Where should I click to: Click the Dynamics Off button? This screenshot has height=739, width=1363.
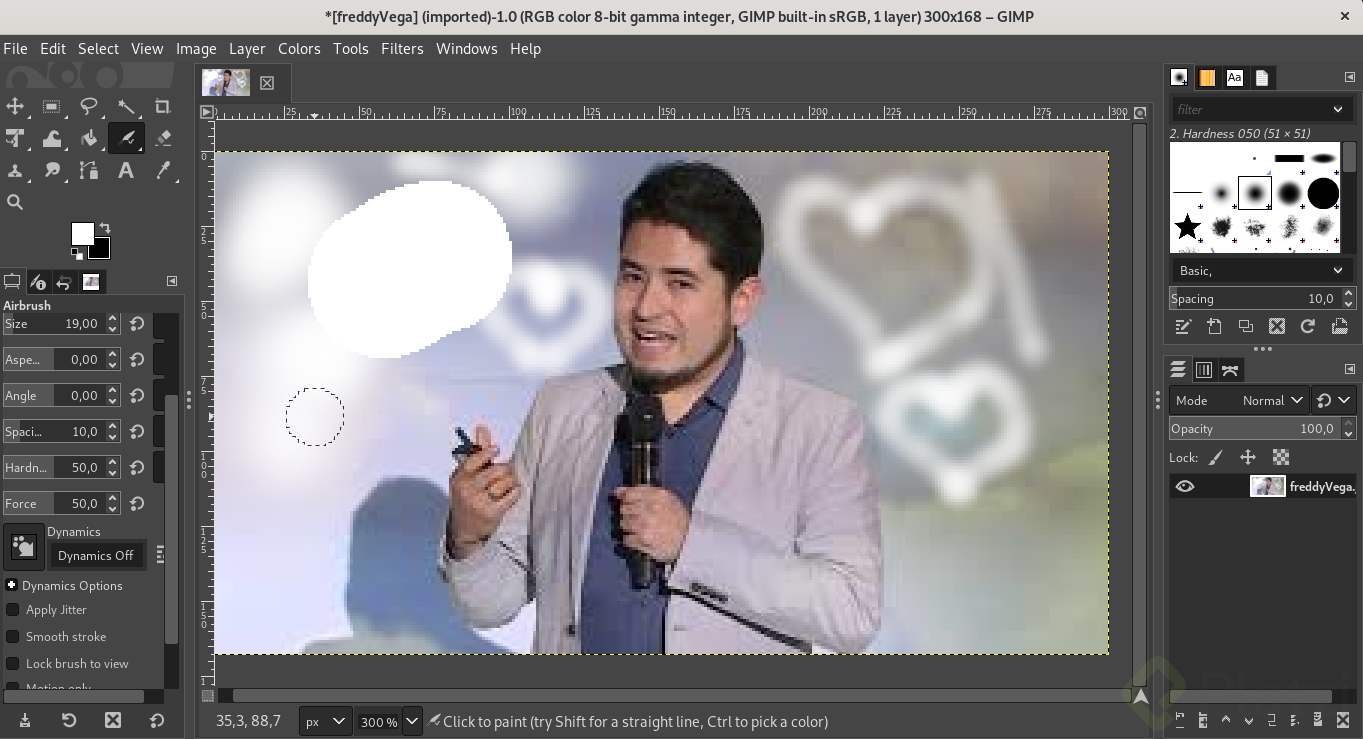96,555
